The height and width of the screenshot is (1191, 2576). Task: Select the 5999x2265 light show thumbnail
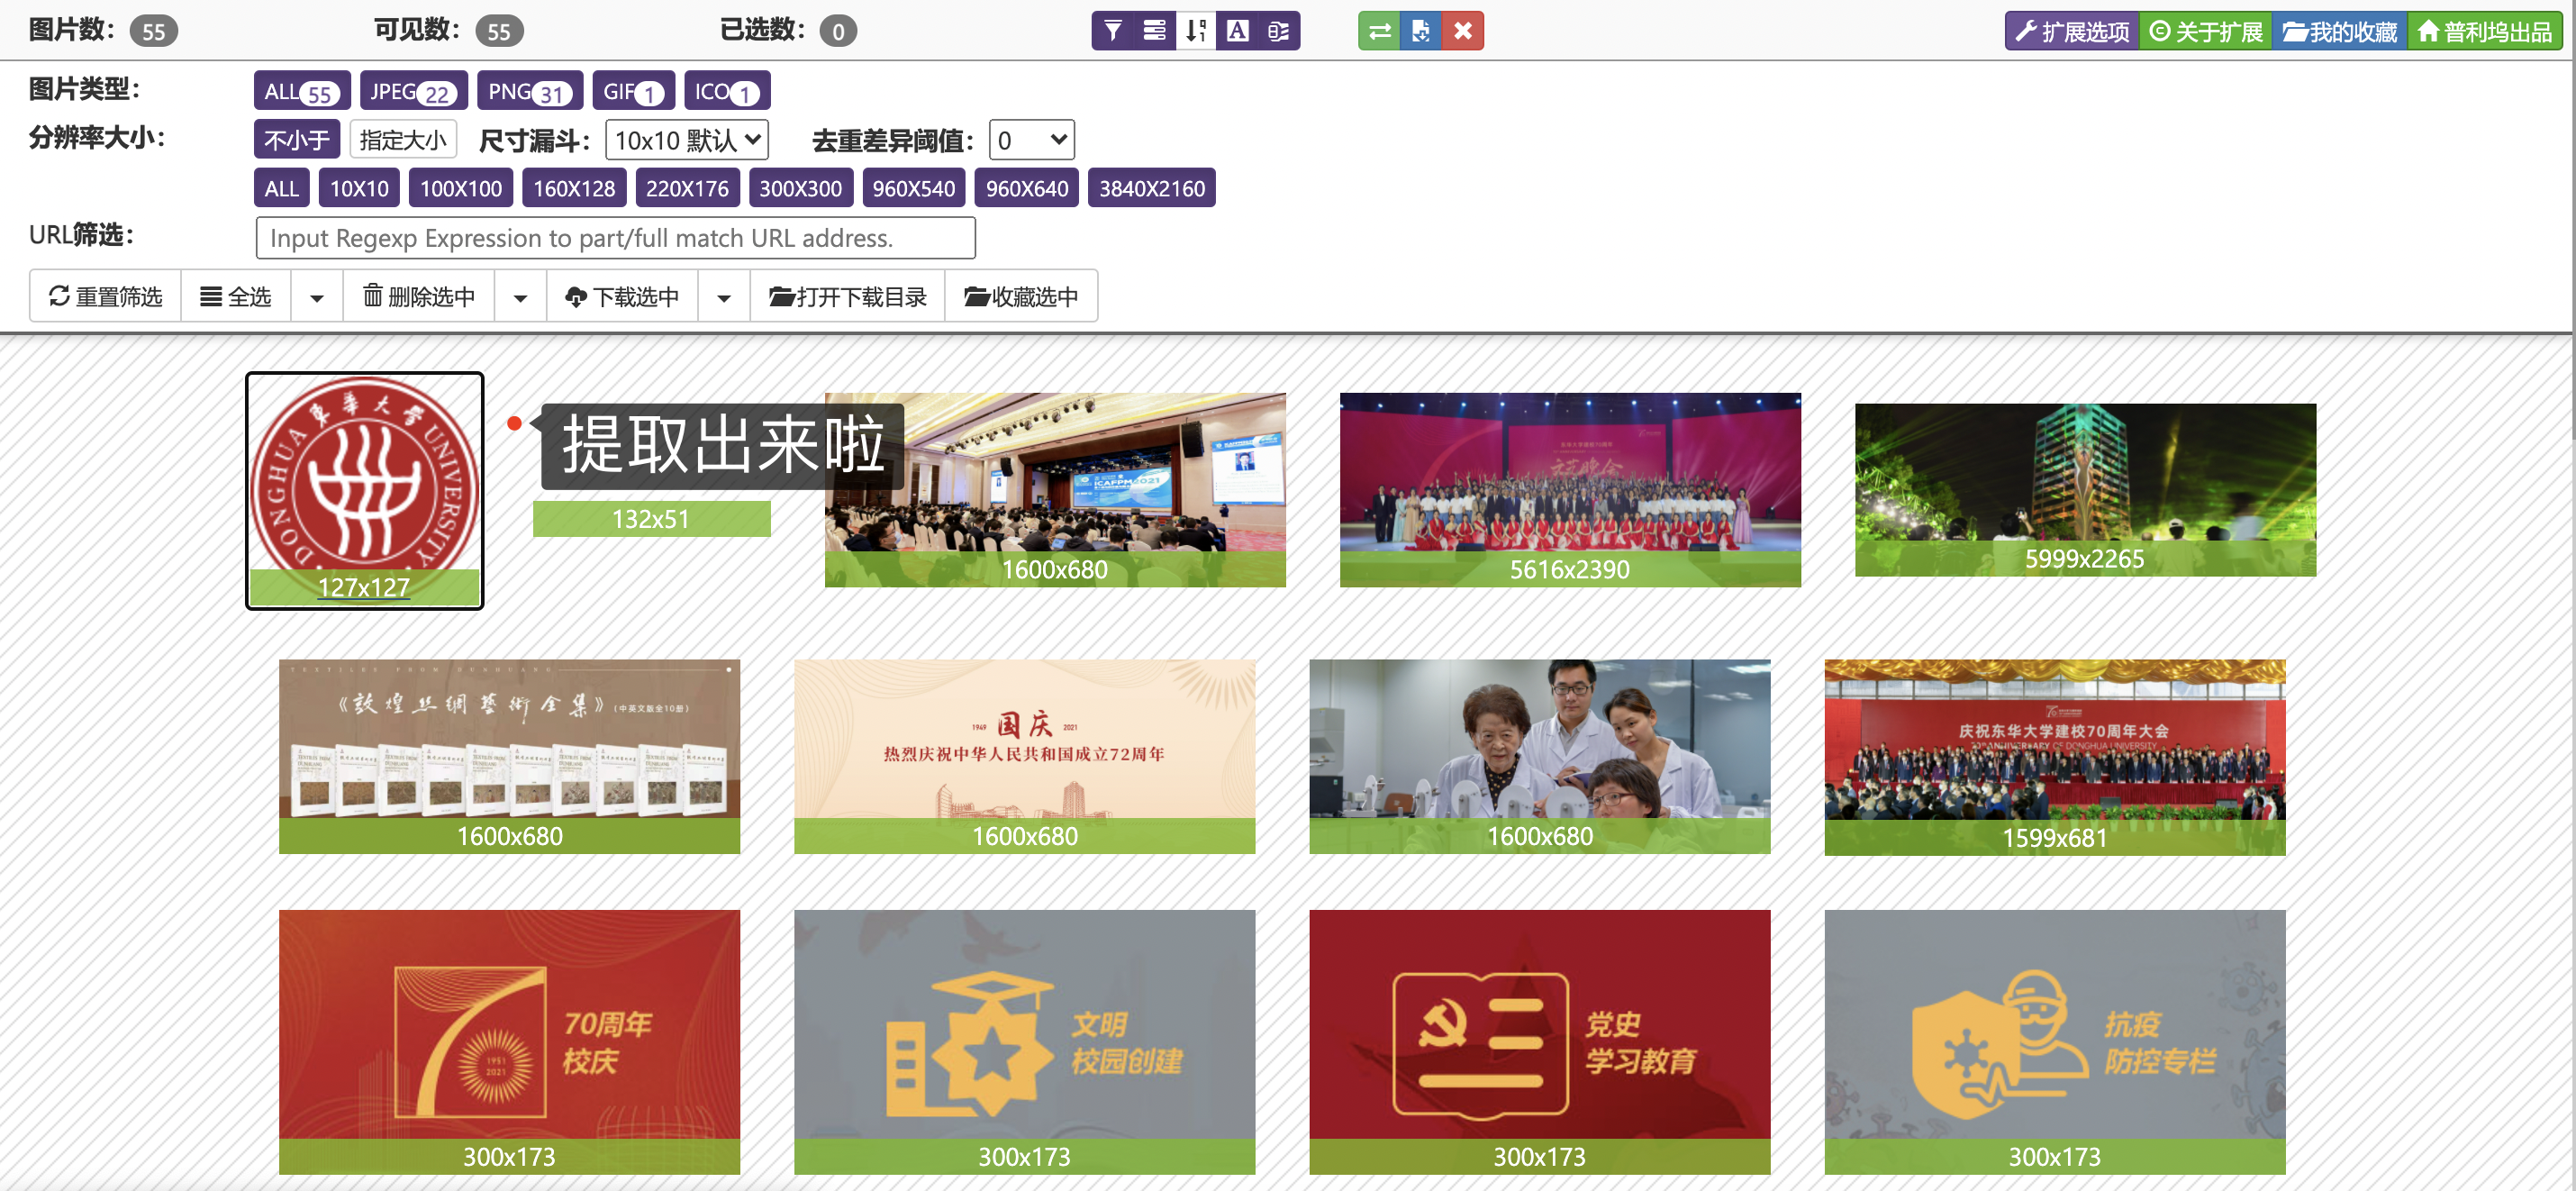point(2085,490)
